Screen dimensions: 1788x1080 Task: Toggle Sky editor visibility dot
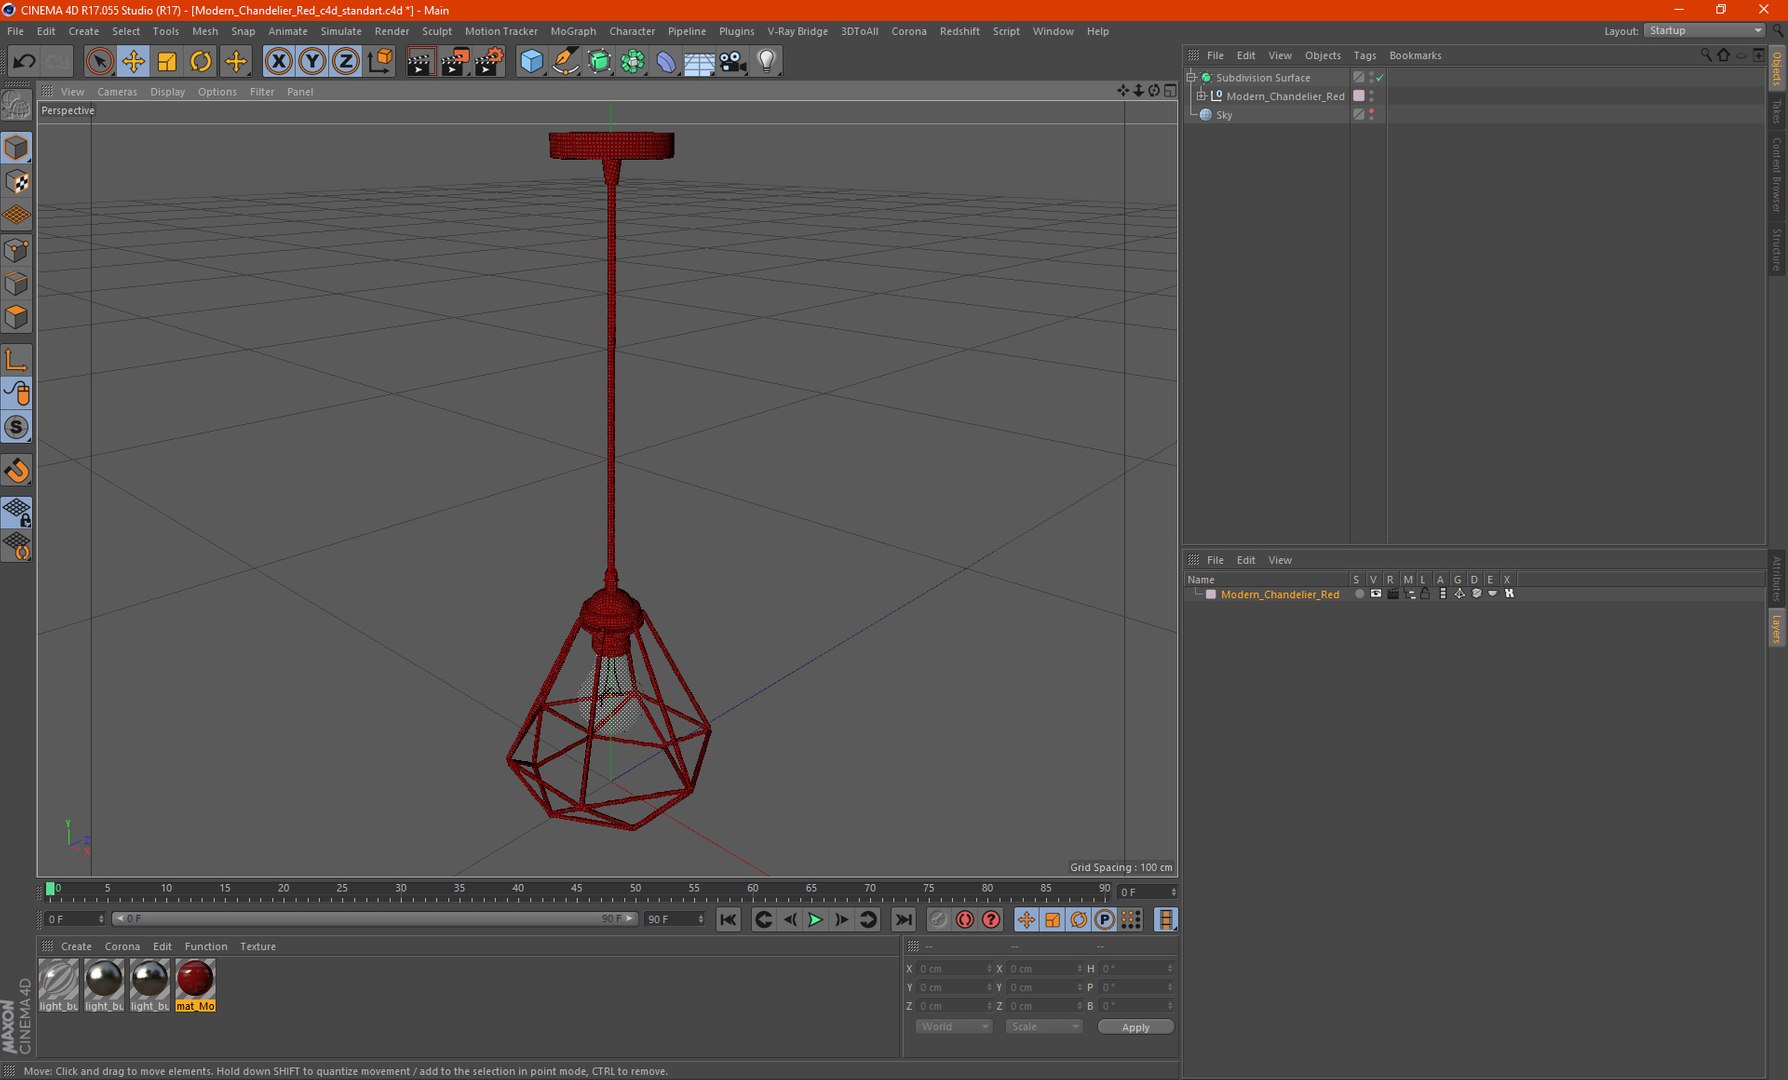[1371, 111]
